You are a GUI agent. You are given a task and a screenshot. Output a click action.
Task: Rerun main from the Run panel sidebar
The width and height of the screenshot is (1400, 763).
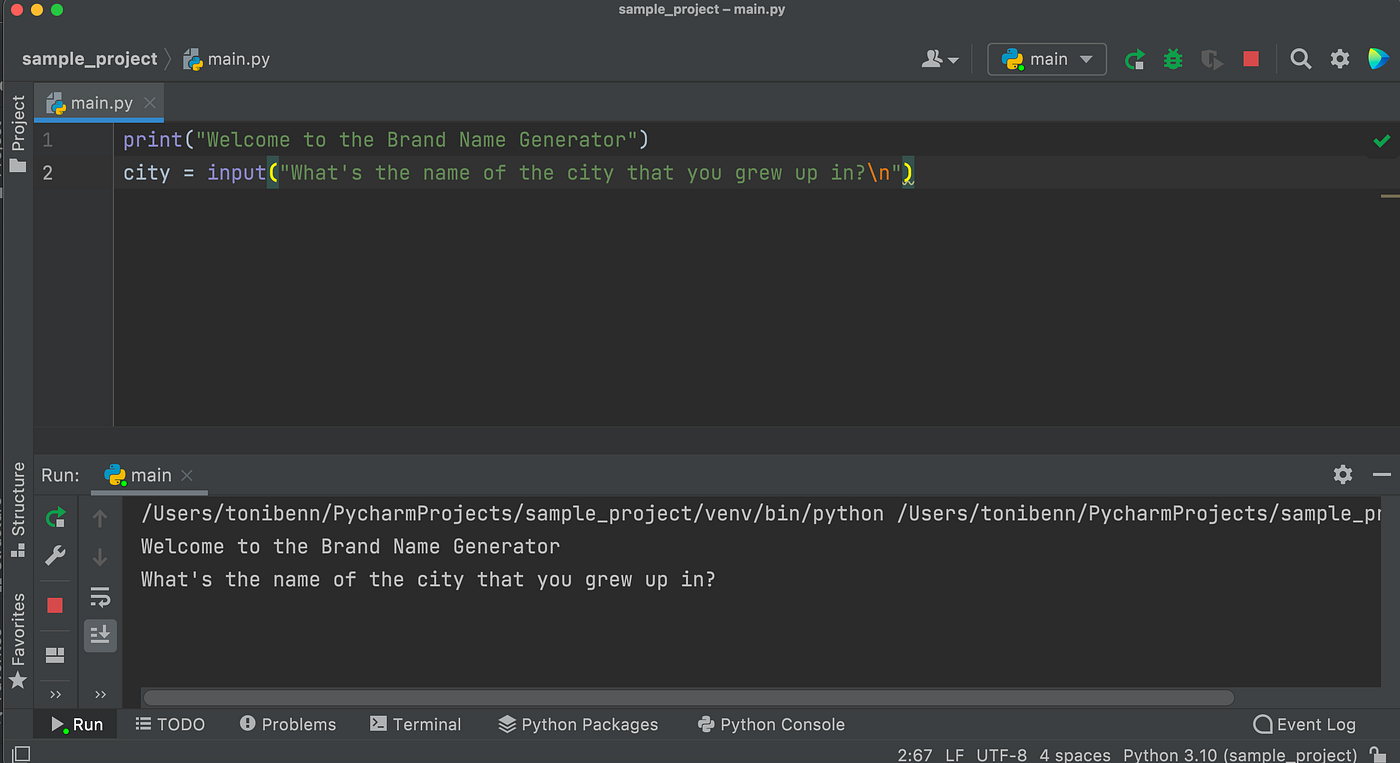(x=55, y=517)
